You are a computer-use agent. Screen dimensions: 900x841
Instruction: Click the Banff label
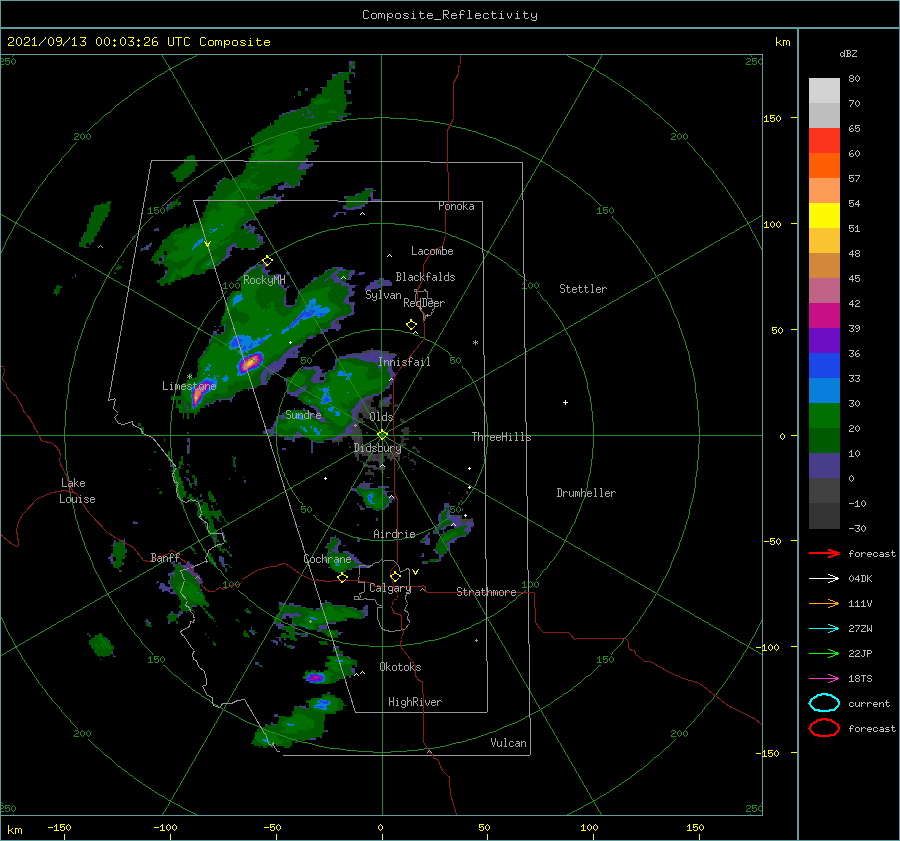pos(165,557)
